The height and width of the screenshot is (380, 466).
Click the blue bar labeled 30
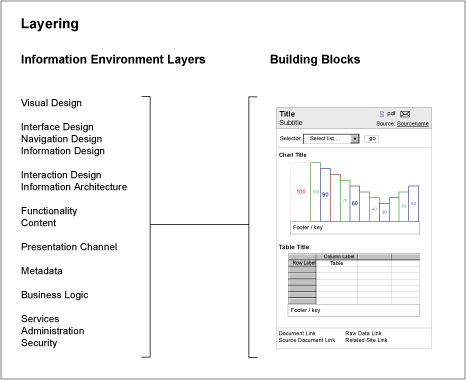384,212
